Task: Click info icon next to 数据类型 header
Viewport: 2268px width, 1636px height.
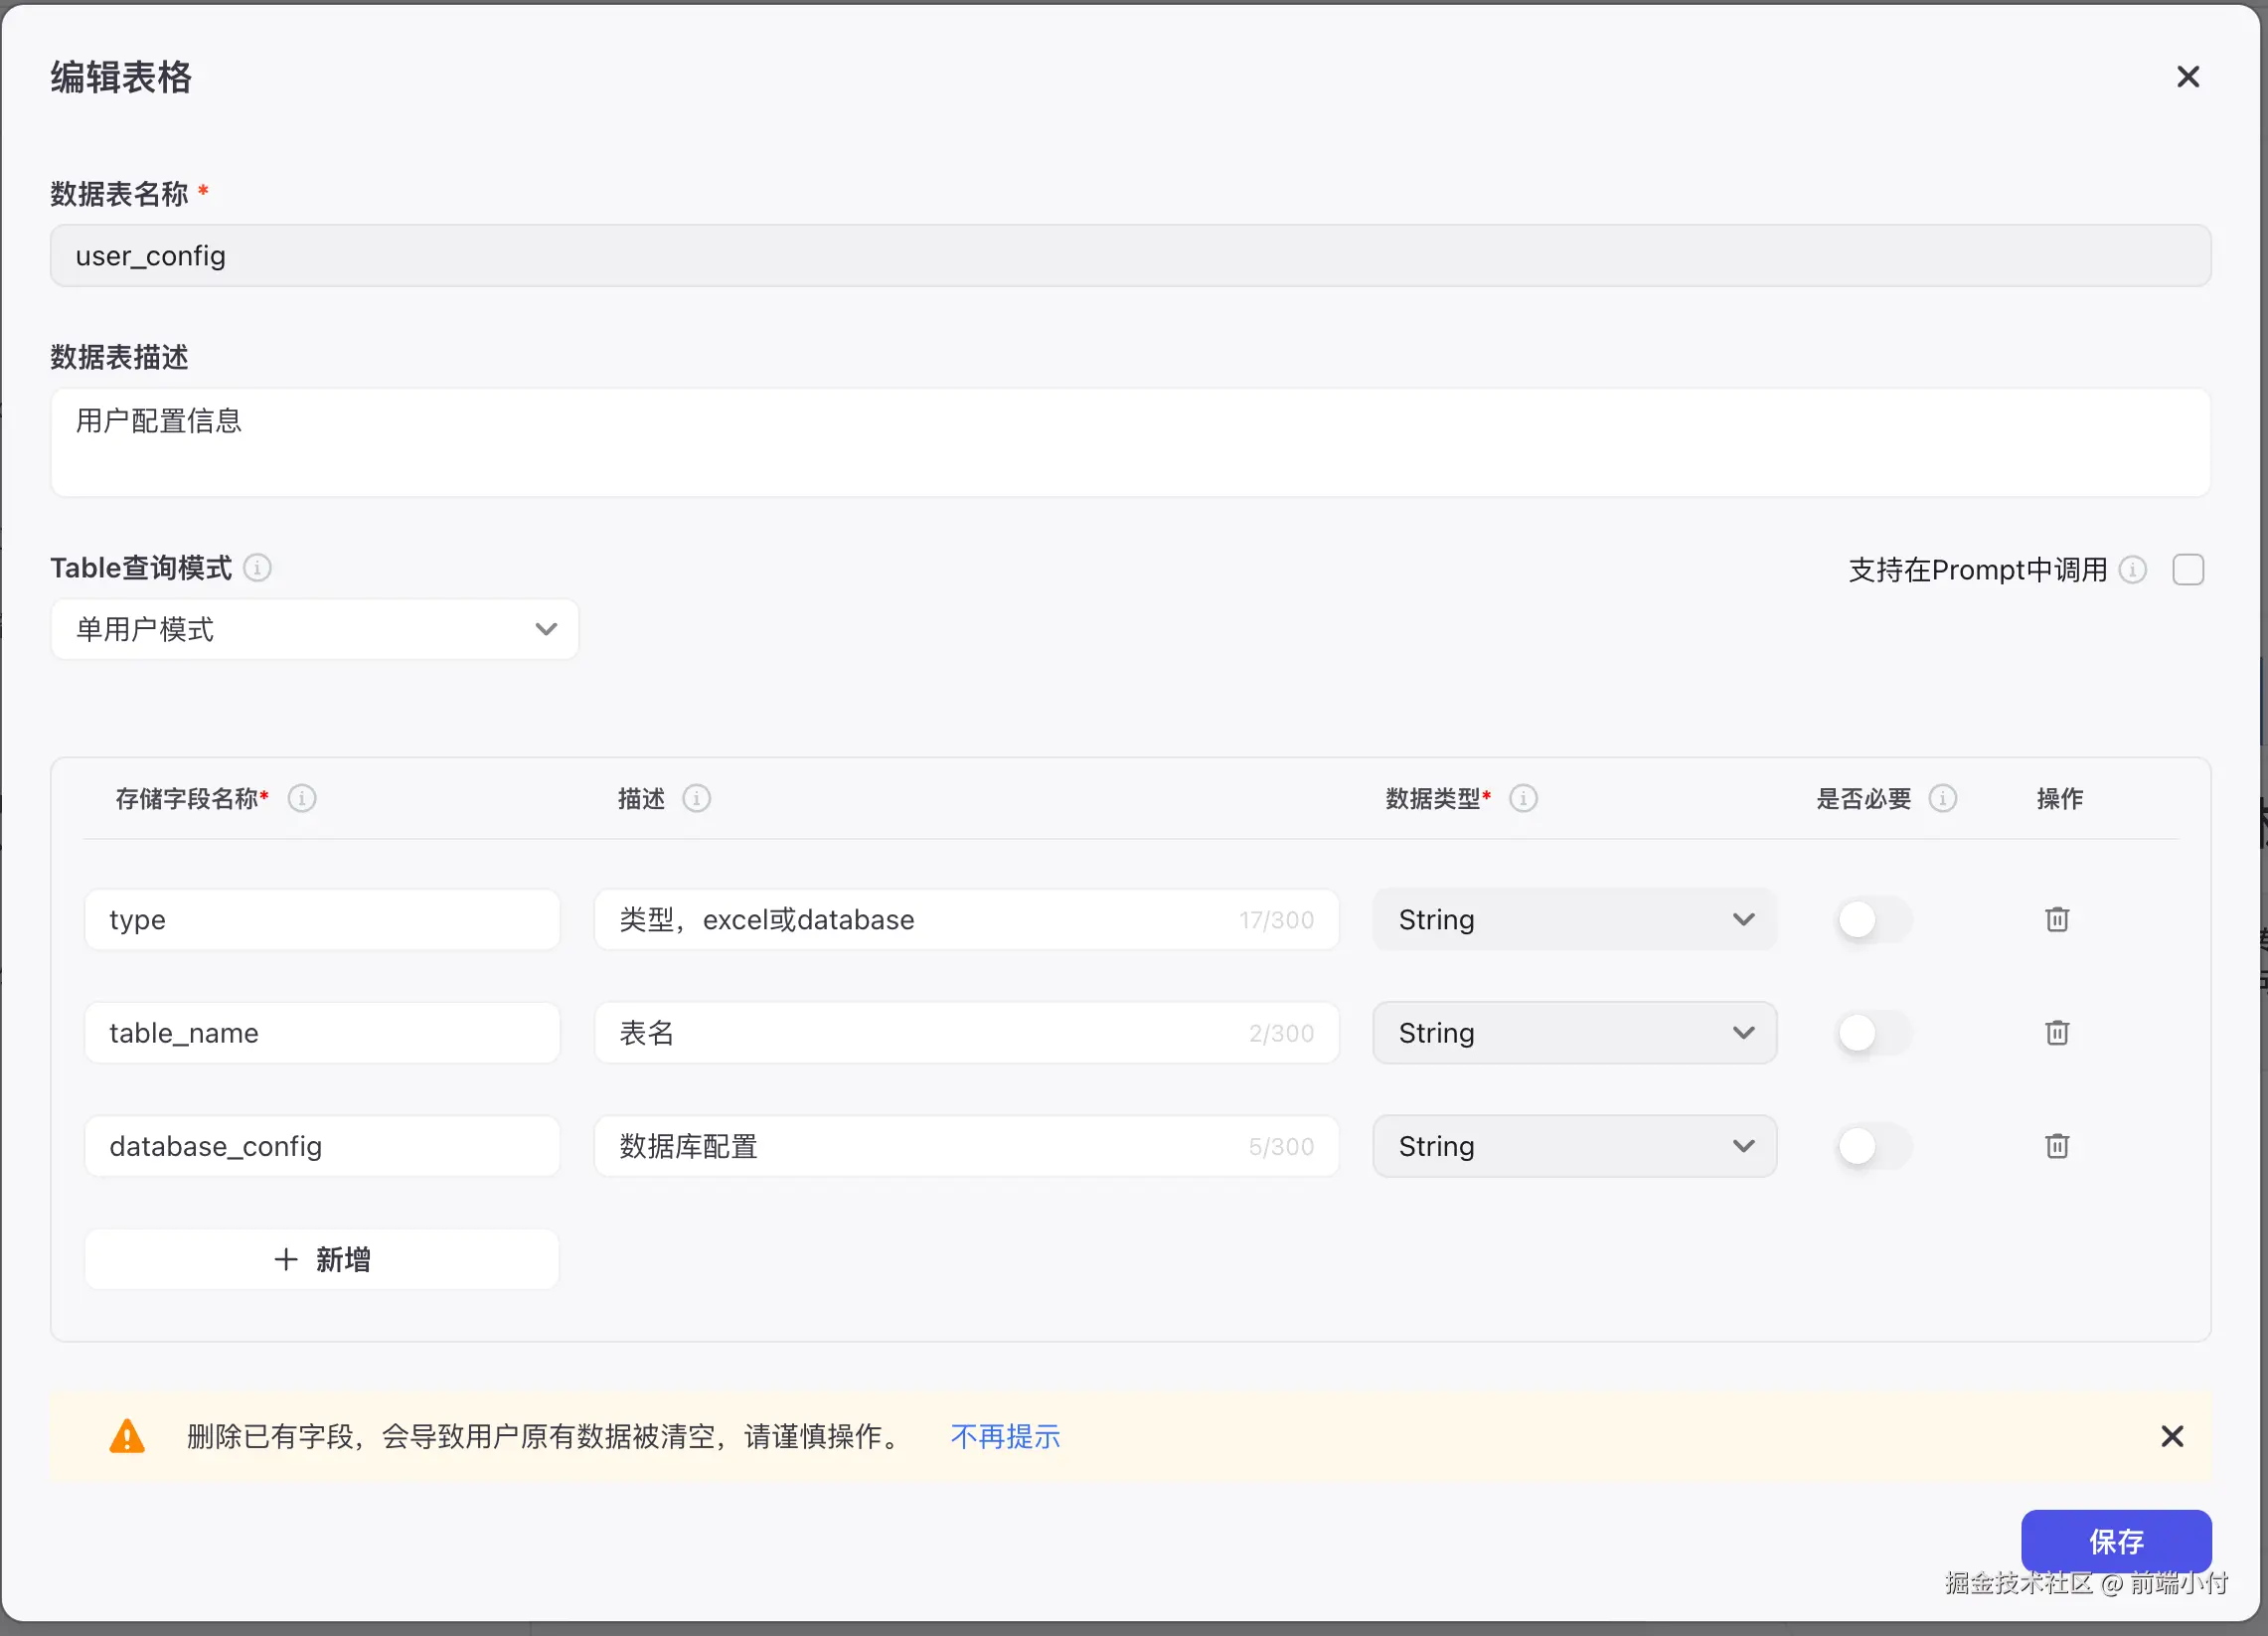Action: [1523, 798]
